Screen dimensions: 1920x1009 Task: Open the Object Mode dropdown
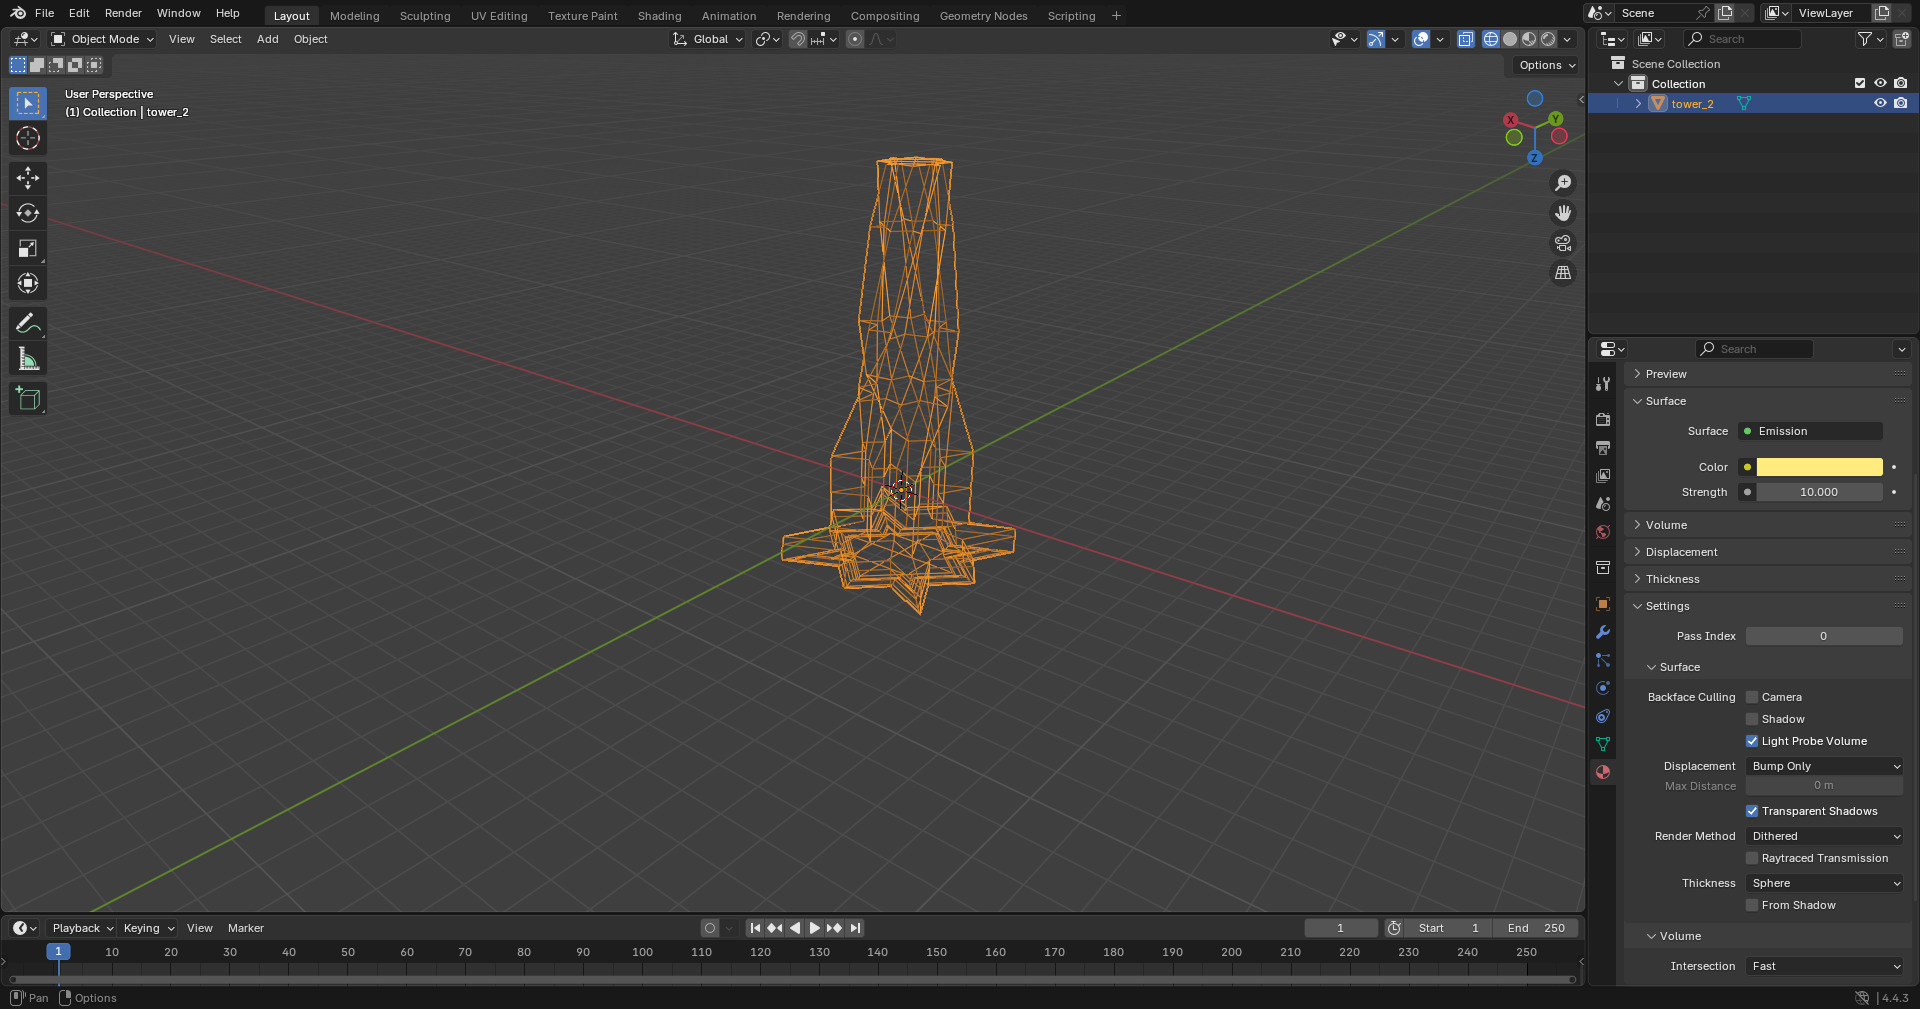(103, 39)
